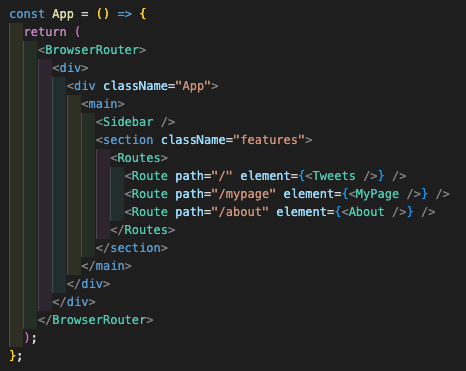Click the opening <div> tag without className
Viewport: 466px width, 371px height.
(70, 68)
